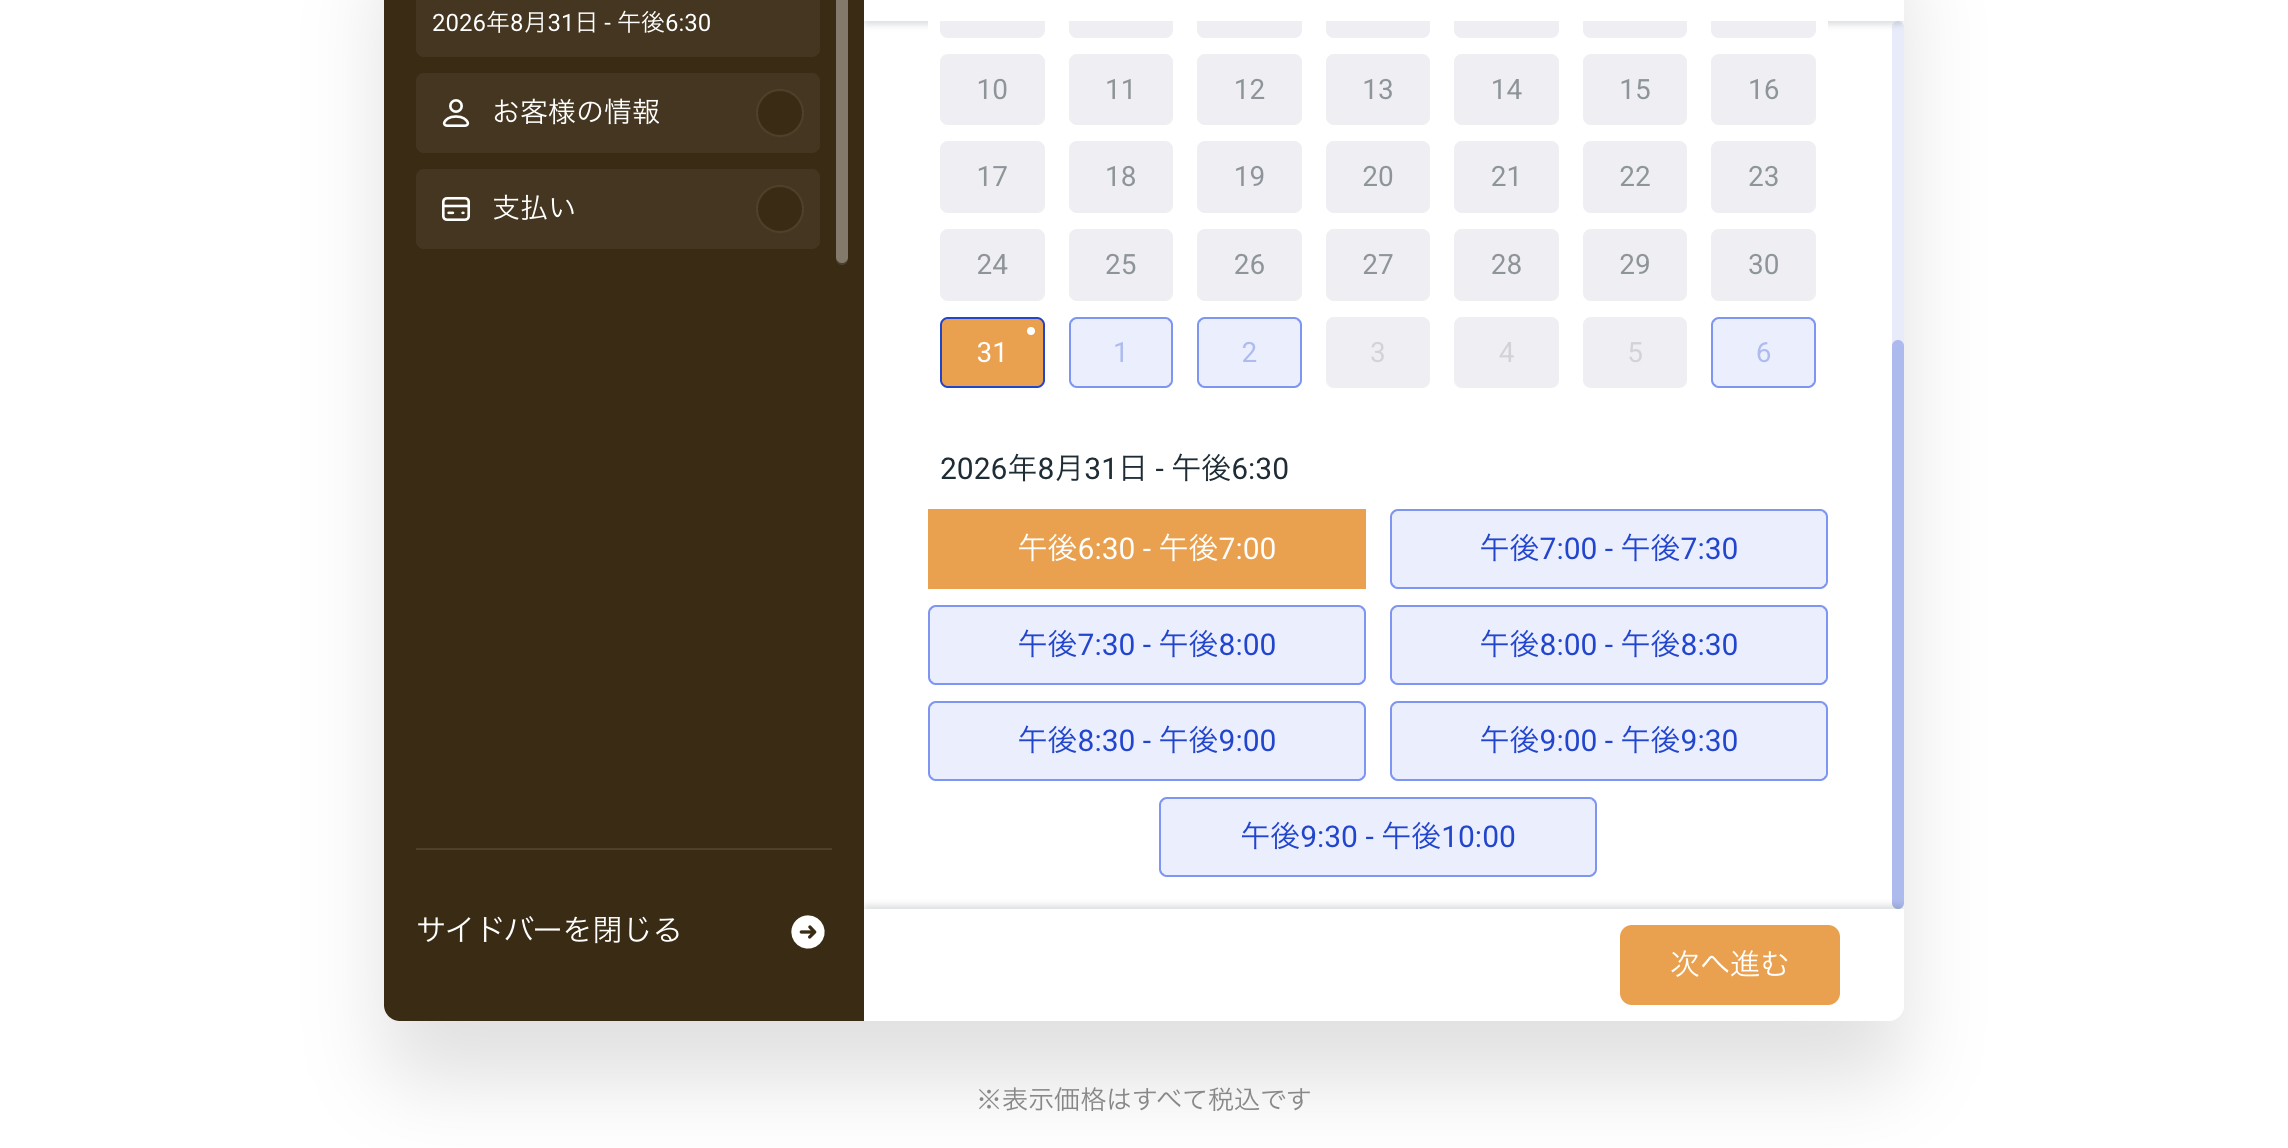Click calendar date 14
Screen dimensions: 2288x1148
(1506, 89)
